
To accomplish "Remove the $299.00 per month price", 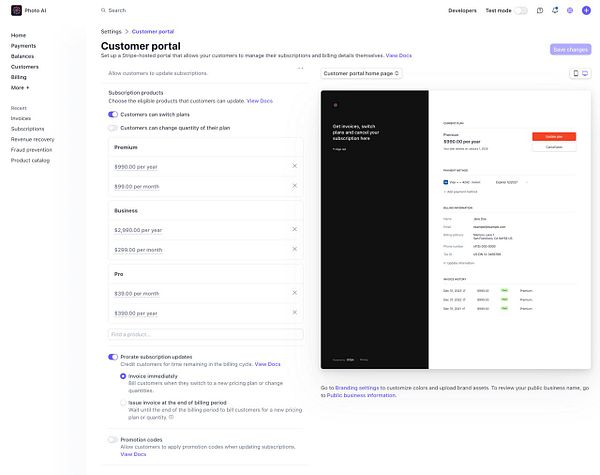I will point(295,249).
